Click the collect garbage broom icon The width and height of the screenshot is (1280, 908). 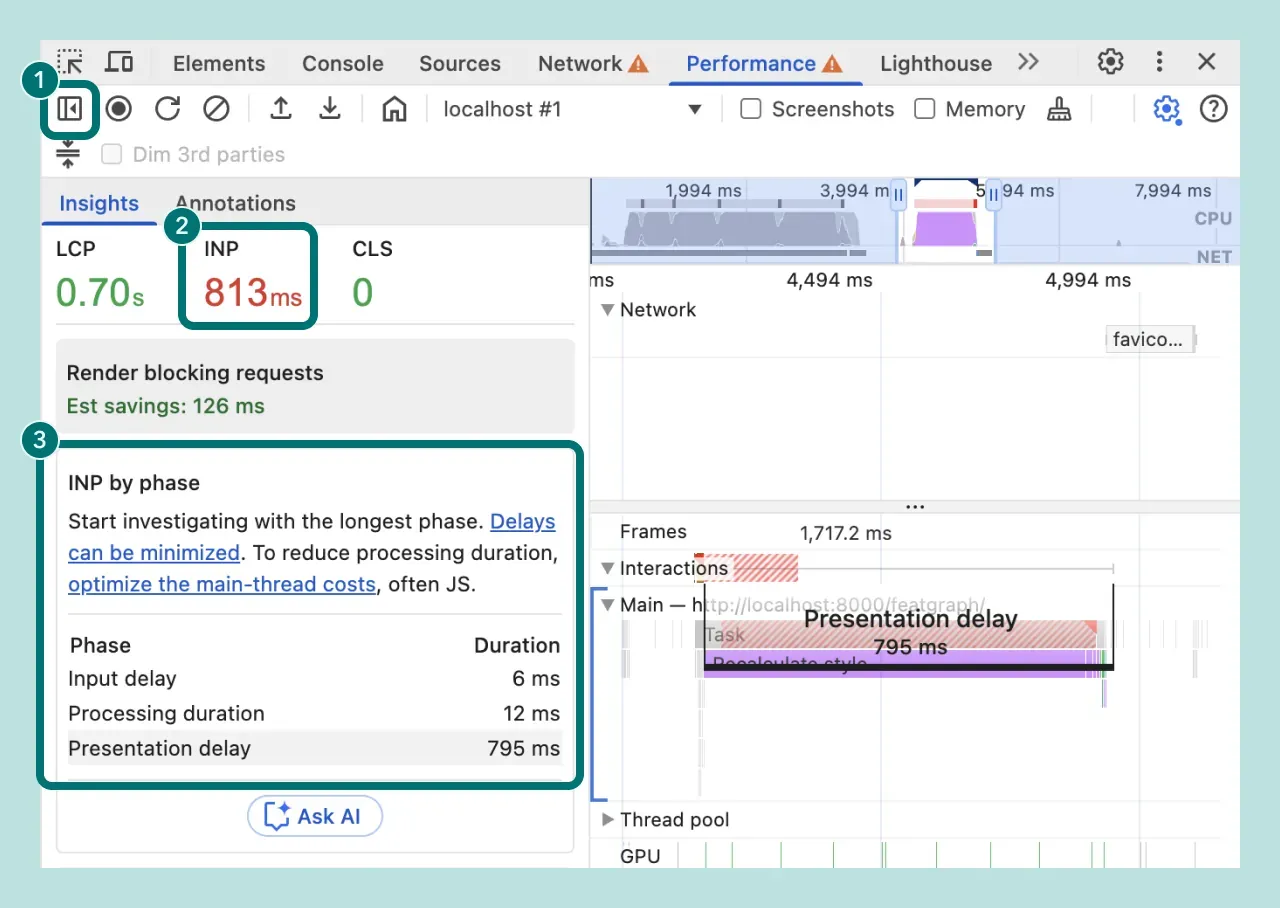[x=1059, y=109]
